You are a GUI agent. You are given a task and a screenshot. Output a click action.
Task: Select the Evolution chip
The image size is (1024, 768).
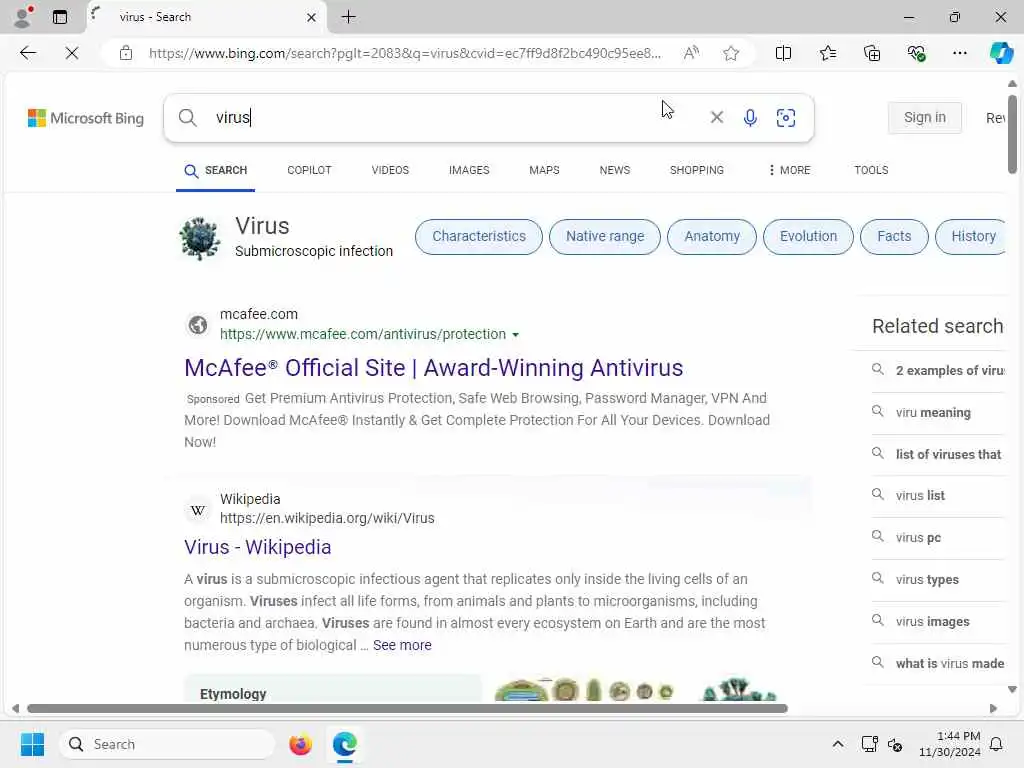808,236
